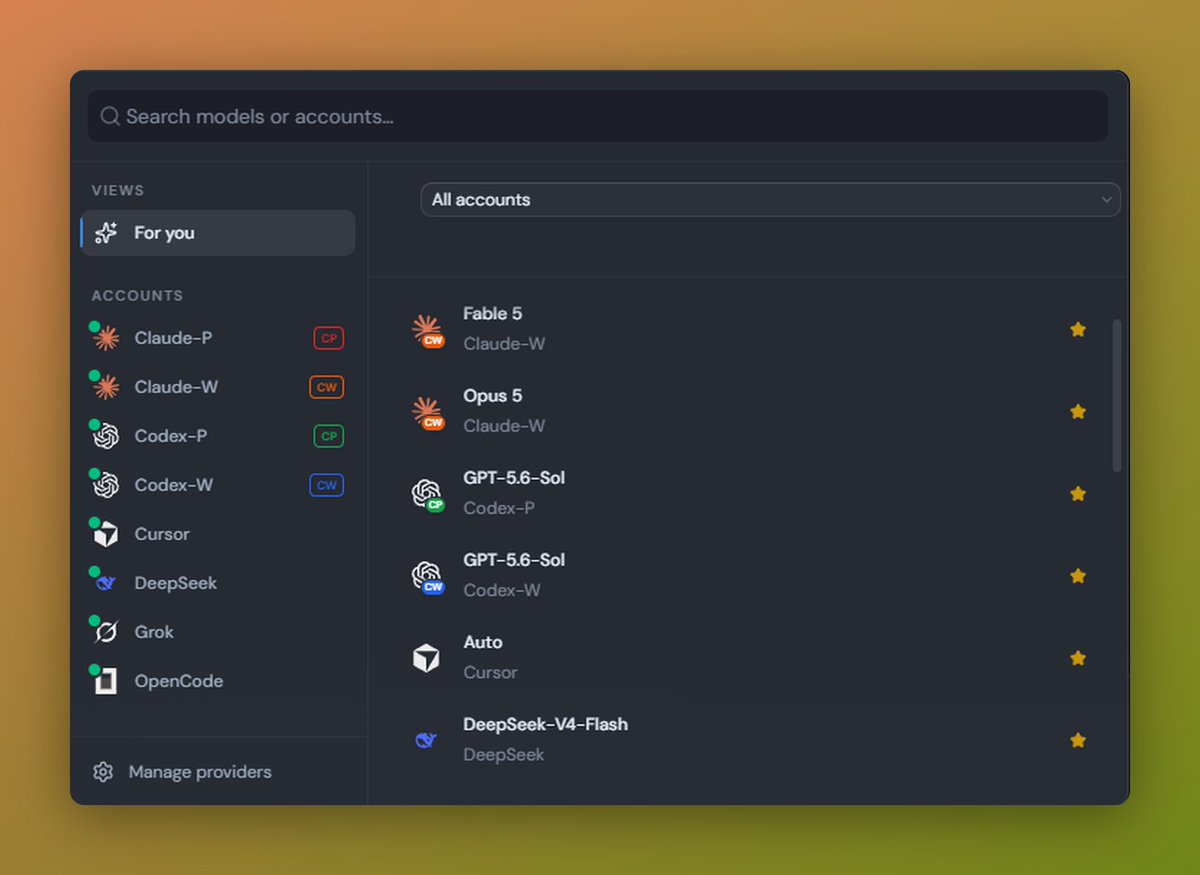Click the Codex-P icon on GPT-5.6-Sol row
Viewport: 1200px width, 875px height.
click(x=427, y=494)
